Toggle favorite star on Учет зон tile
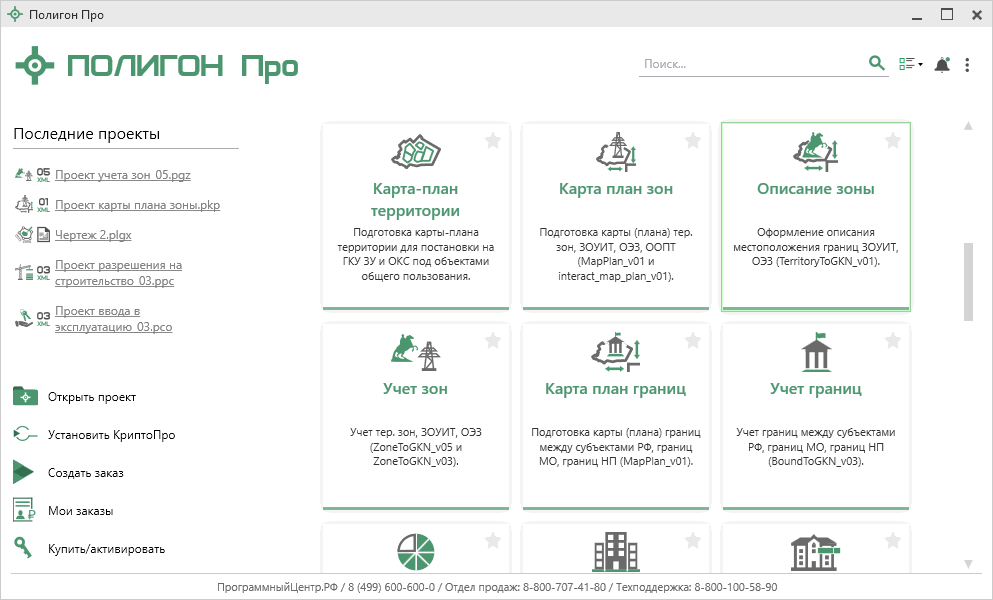Viewport: 993px width, 600px height. click(493, 341)
